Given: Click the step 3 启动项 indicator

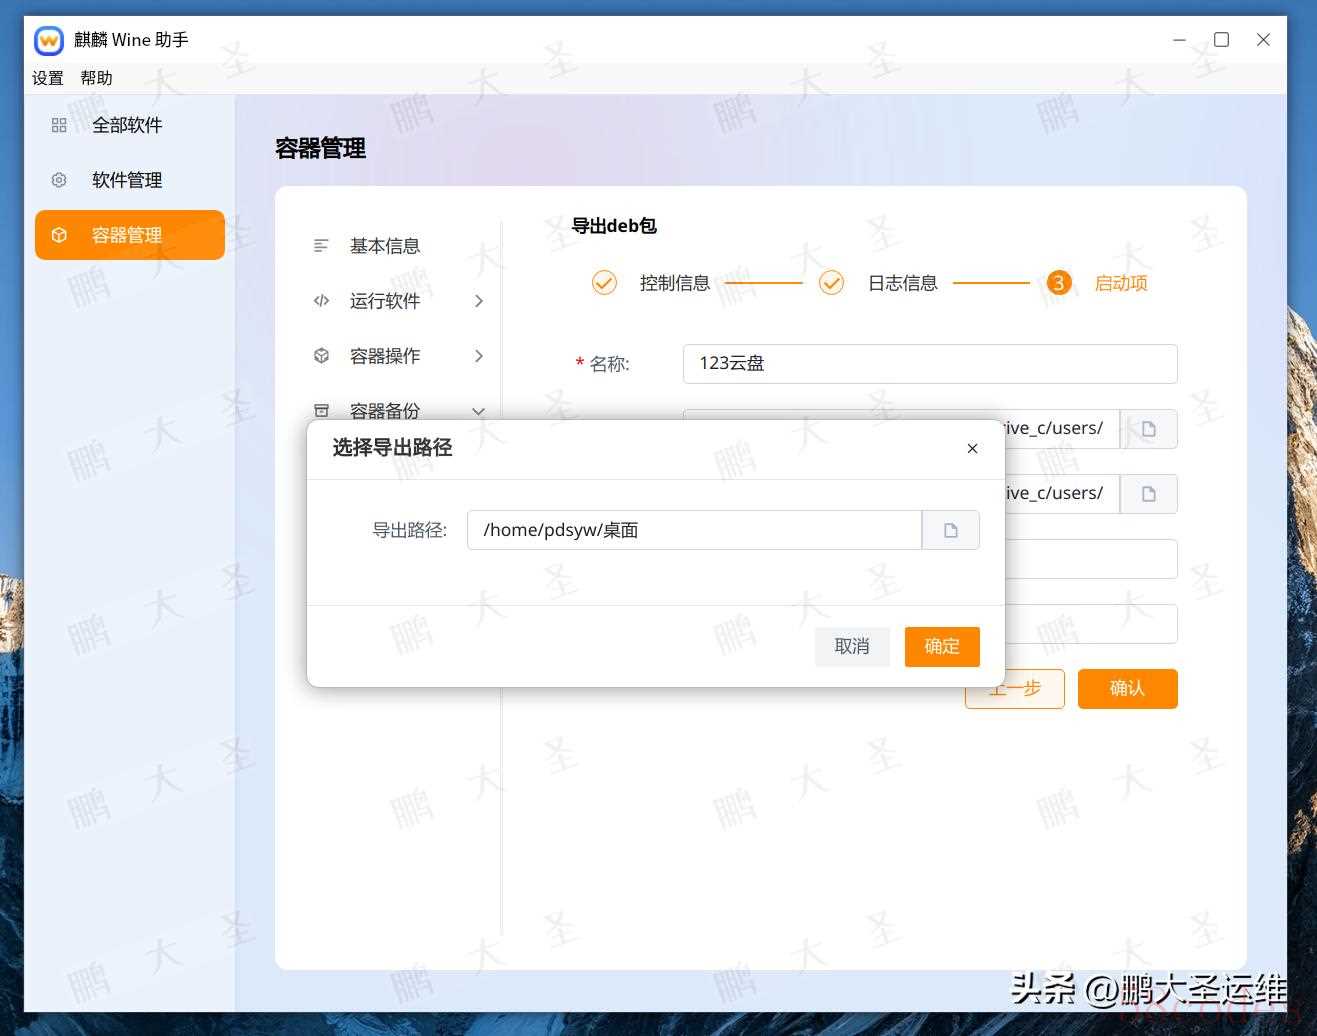Looking at the screenshot, I should pyautogui.click(x=1059, y=283).
